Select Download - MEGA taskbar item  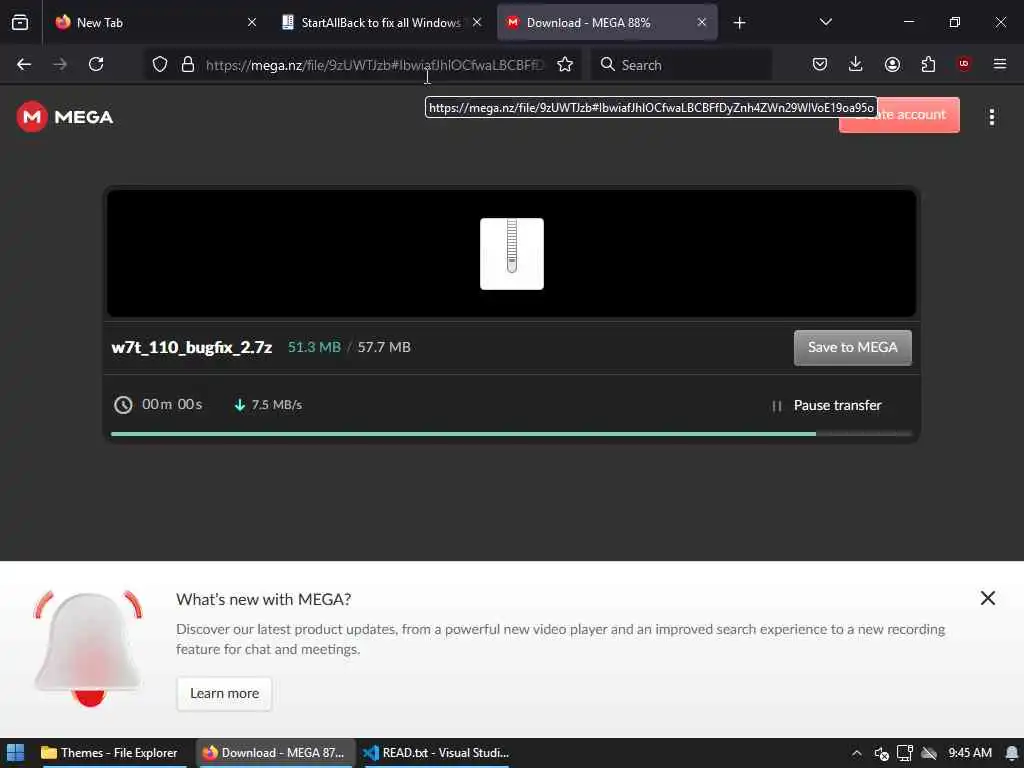(274, 753)
